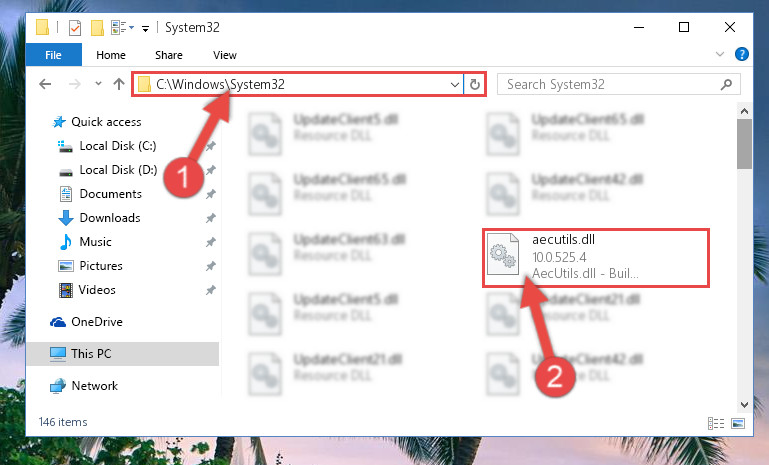Open the Customize Quick Access Toolbar dropdown
Viewport: 769px width, 465px height.
(145, 28)
